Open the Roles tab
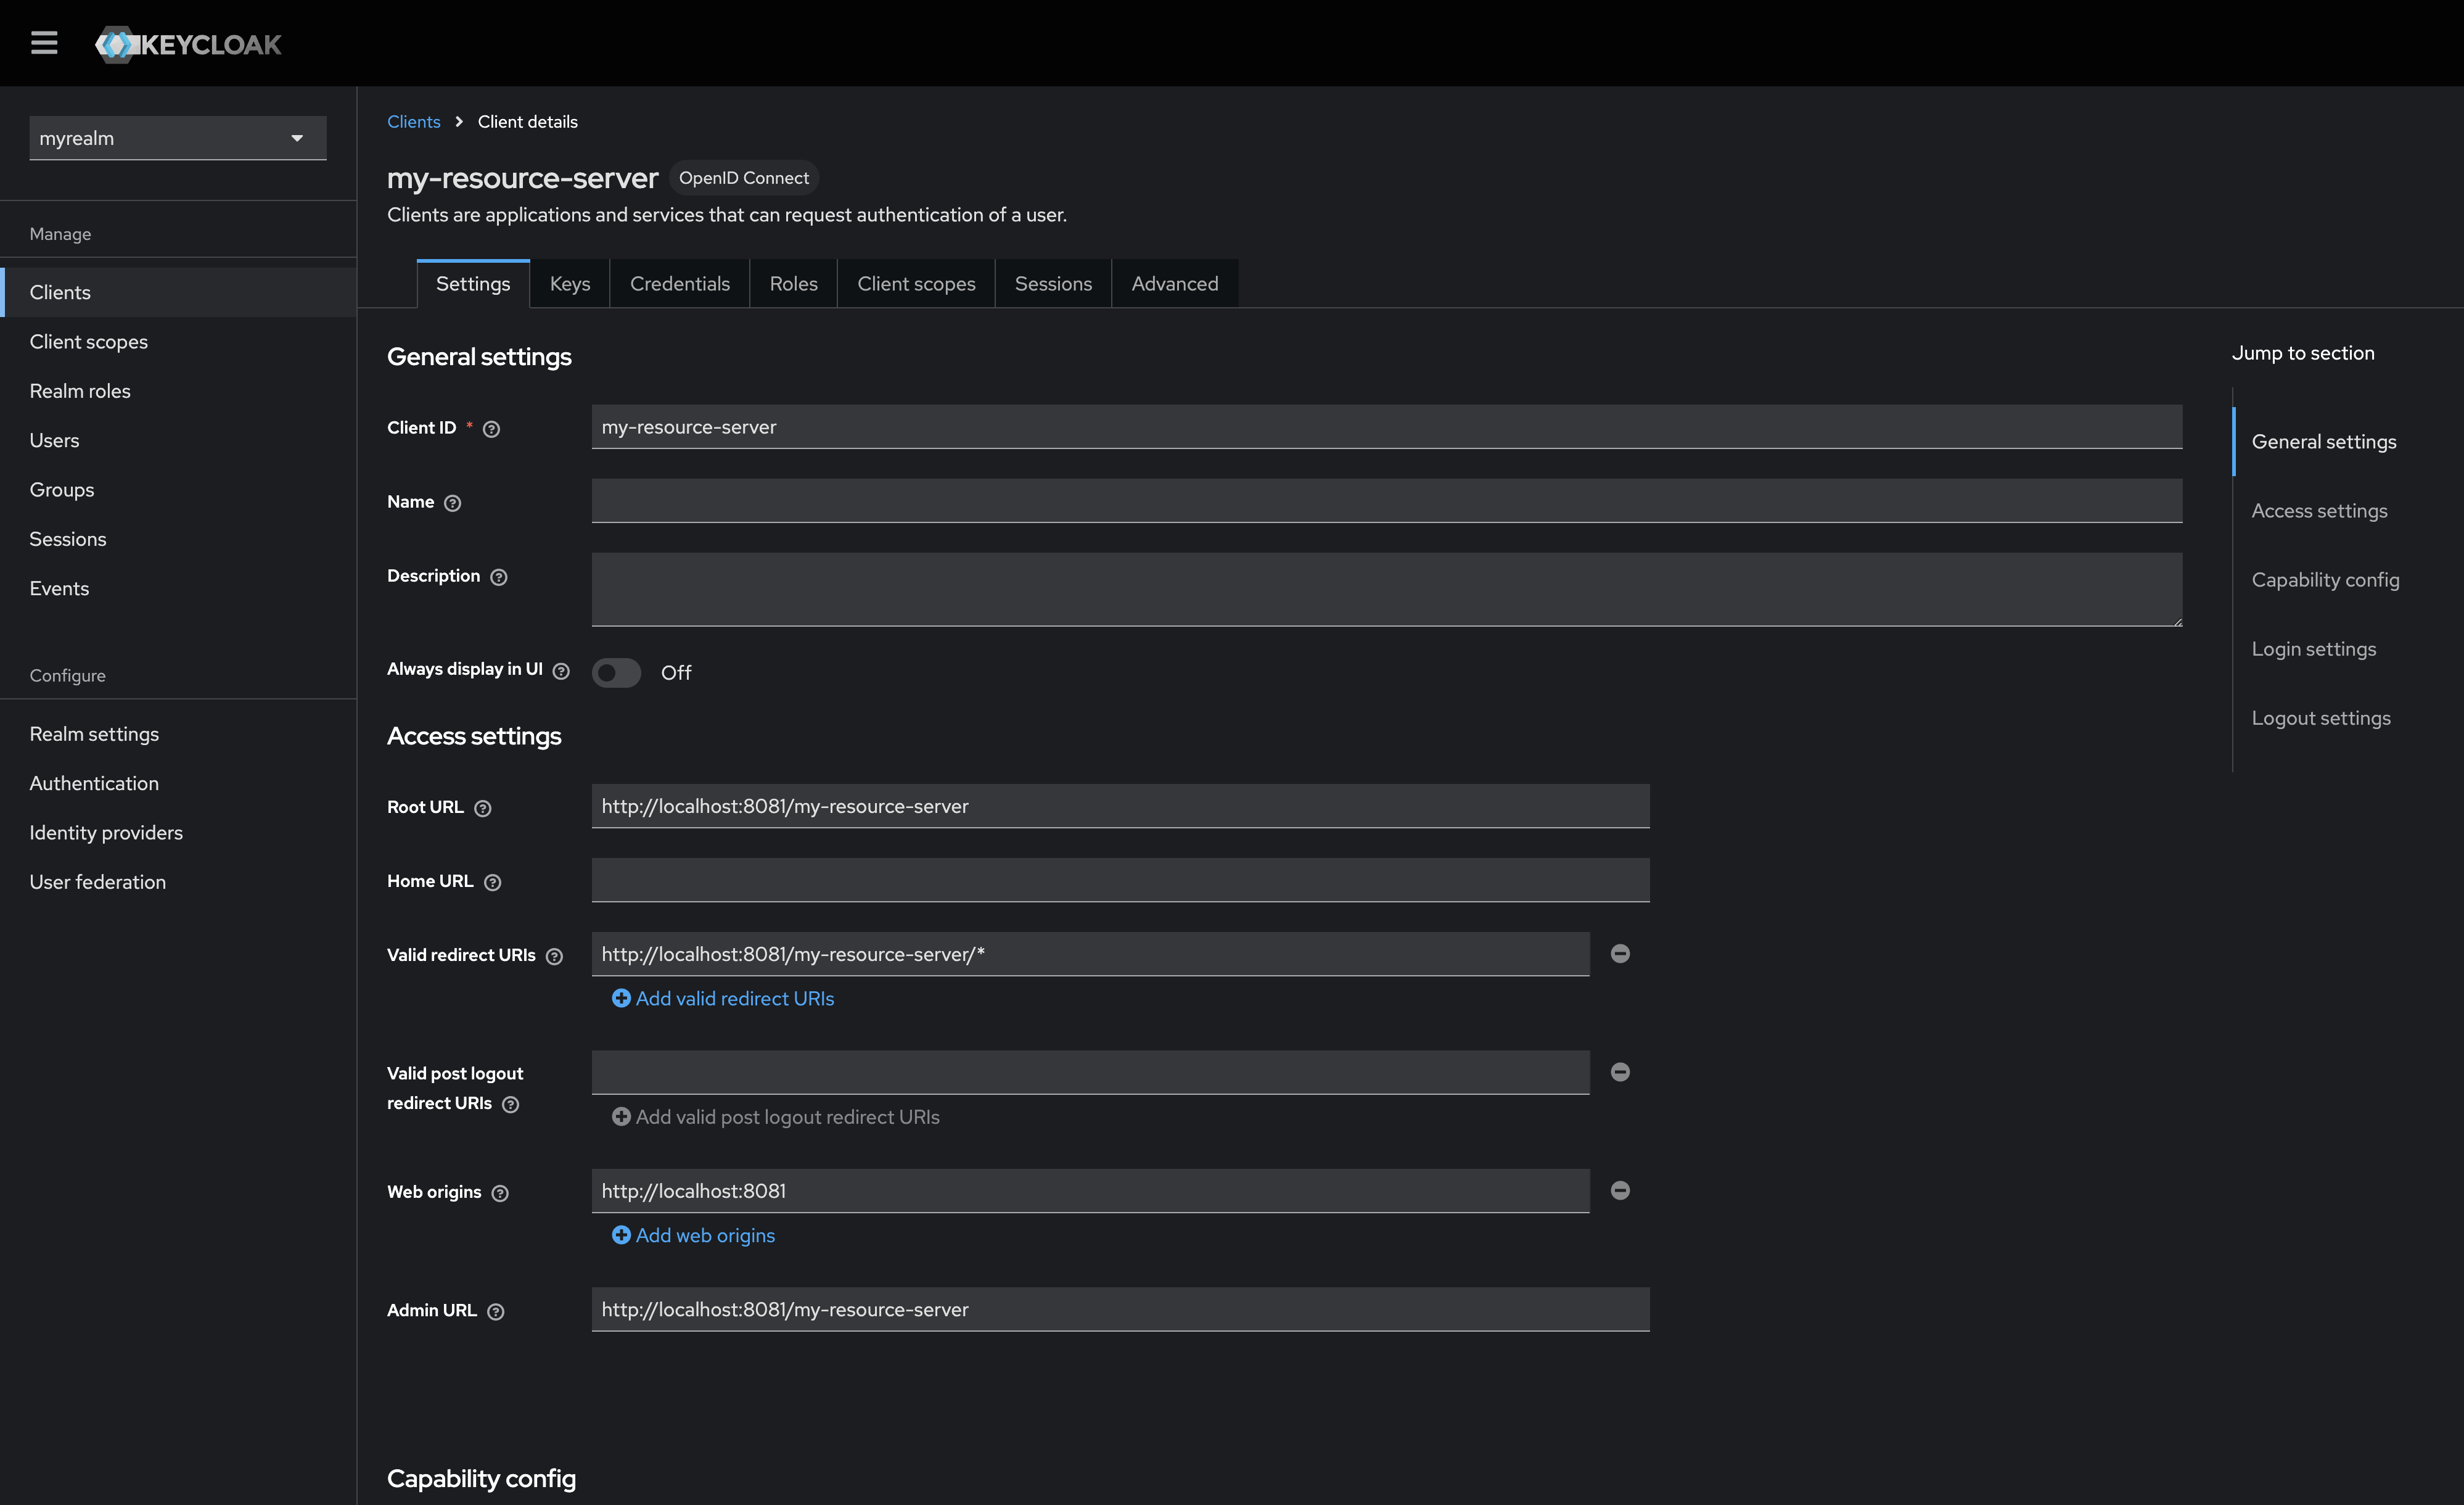Screen dimensions: 2464x1505 [794, 284]
